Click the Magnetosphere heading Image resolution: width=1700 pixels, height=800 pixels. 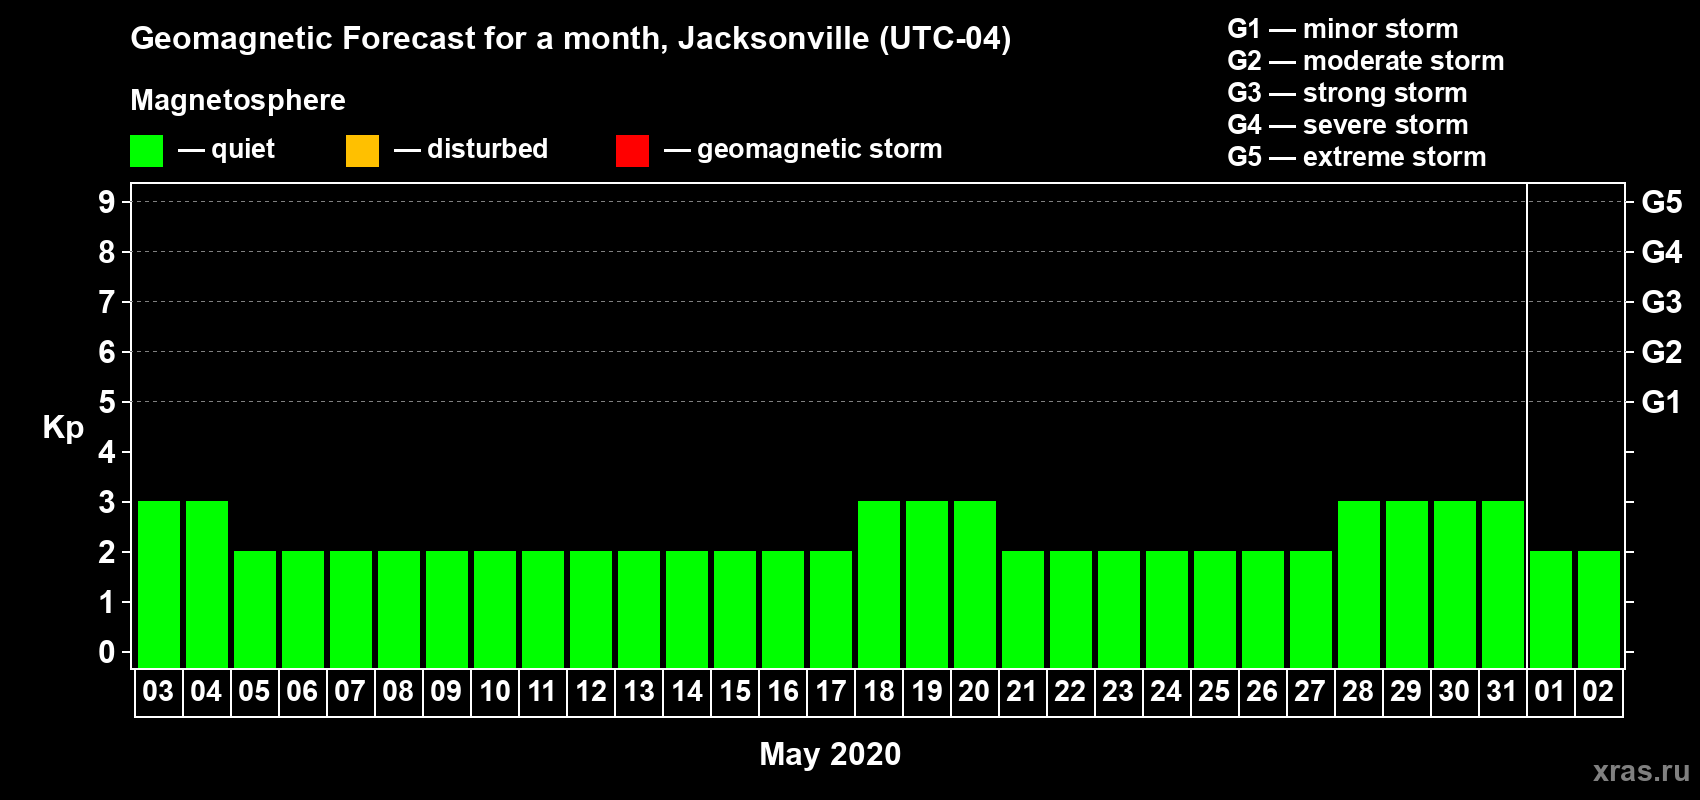(238, 100)
